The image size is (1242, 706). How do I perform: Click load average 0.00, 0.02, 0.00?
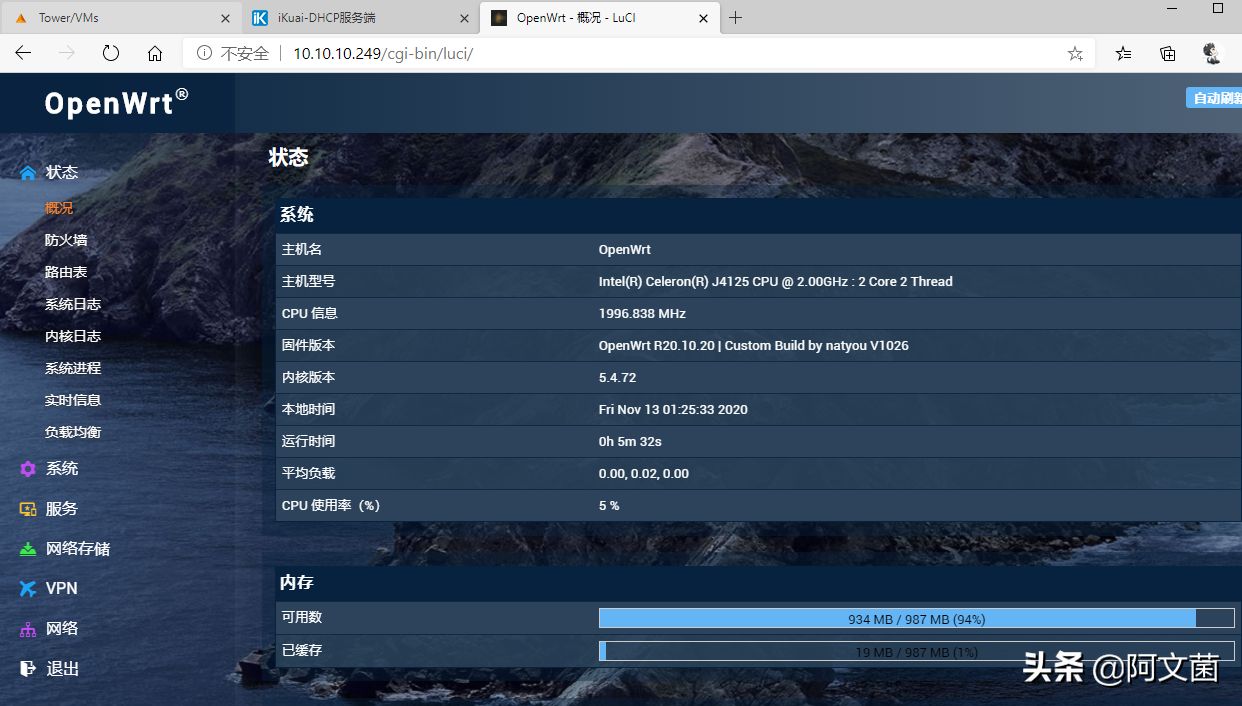click(644, 474)
